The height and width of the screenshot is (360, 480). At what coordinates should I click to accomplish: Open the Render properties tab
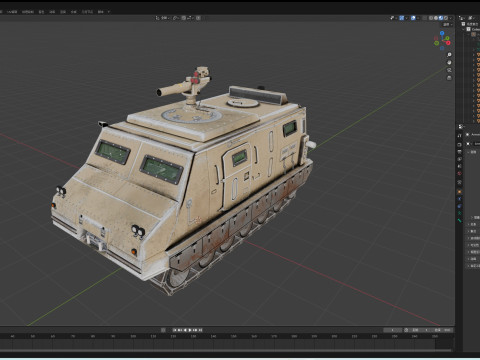coord(459,145)
